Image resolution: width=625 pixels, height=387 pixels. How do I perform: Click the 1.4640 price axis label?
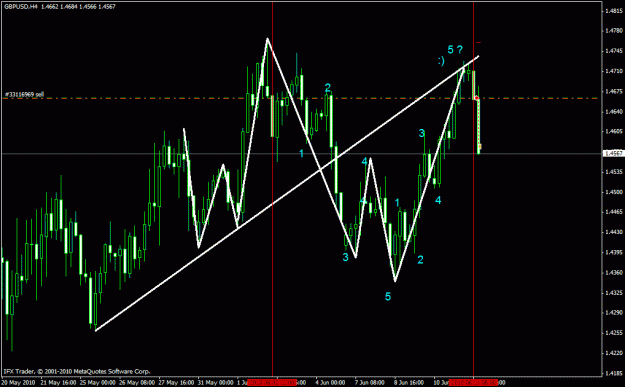[614, 112]
